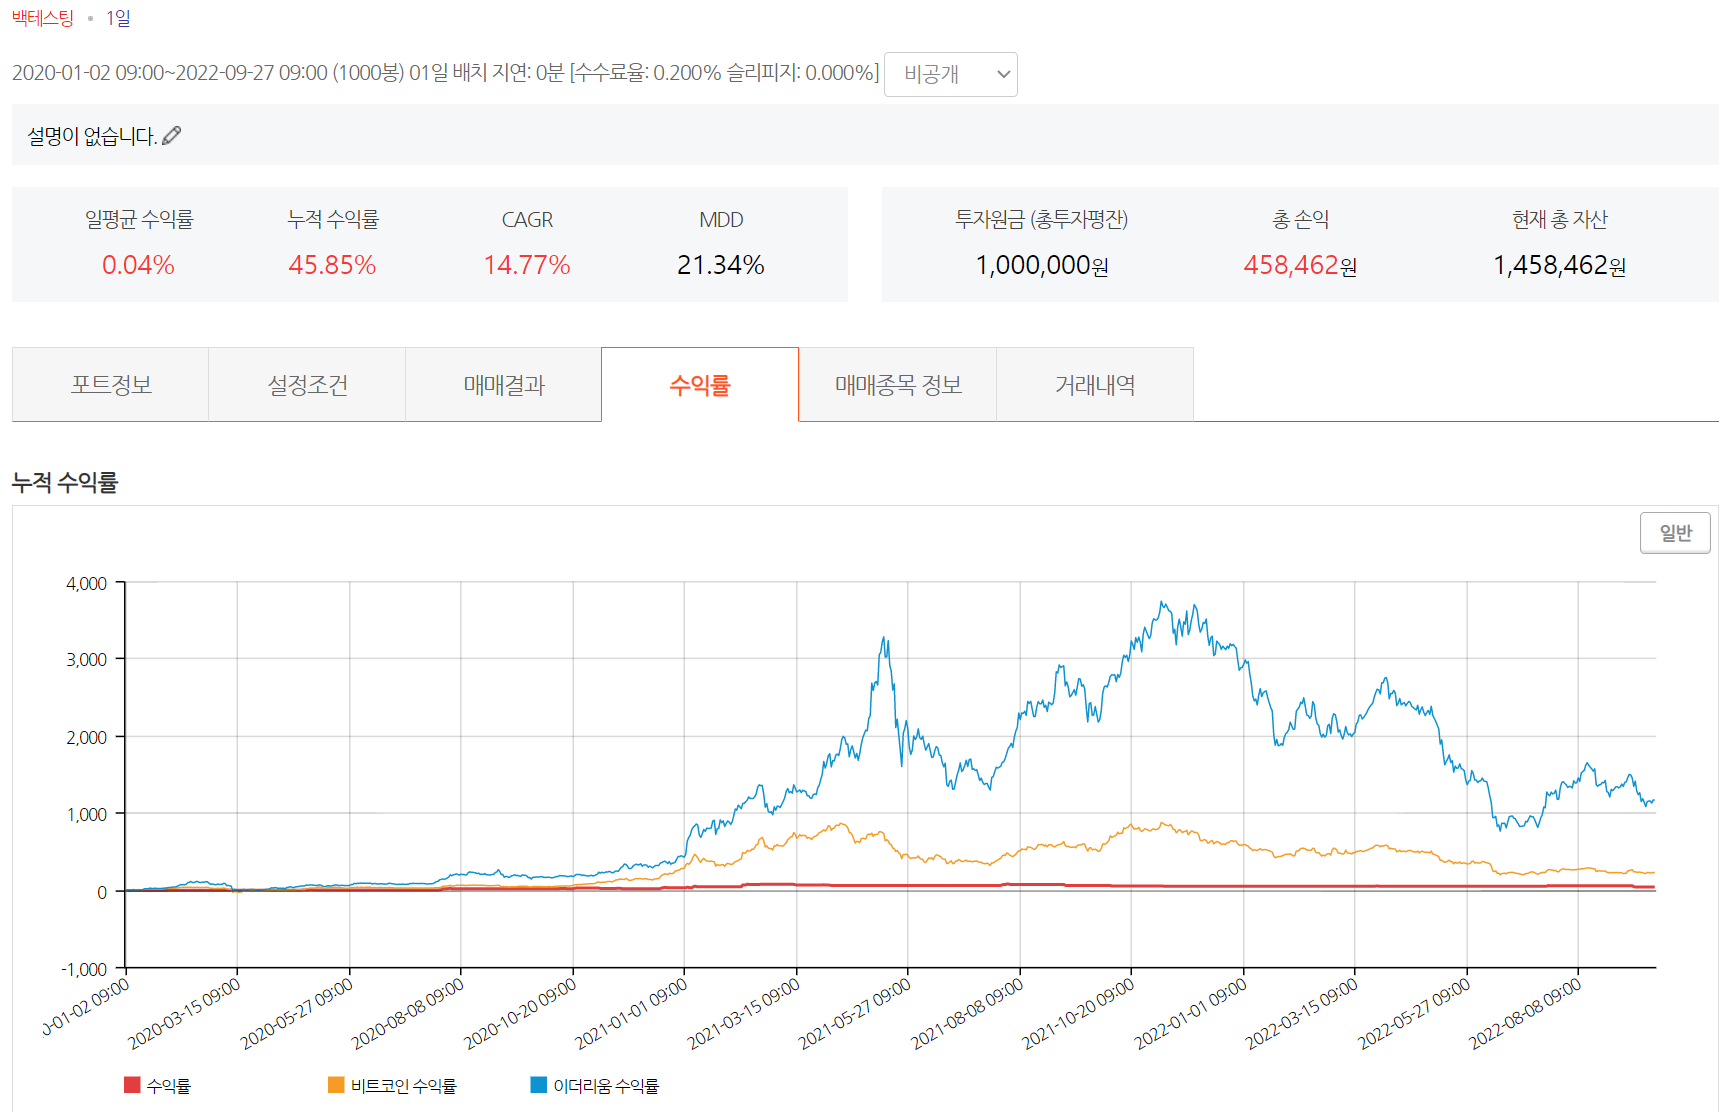Click the 2021-05-27 09:00 x-axis label
This screenshot has height=1112, width=1727.
856,1012
